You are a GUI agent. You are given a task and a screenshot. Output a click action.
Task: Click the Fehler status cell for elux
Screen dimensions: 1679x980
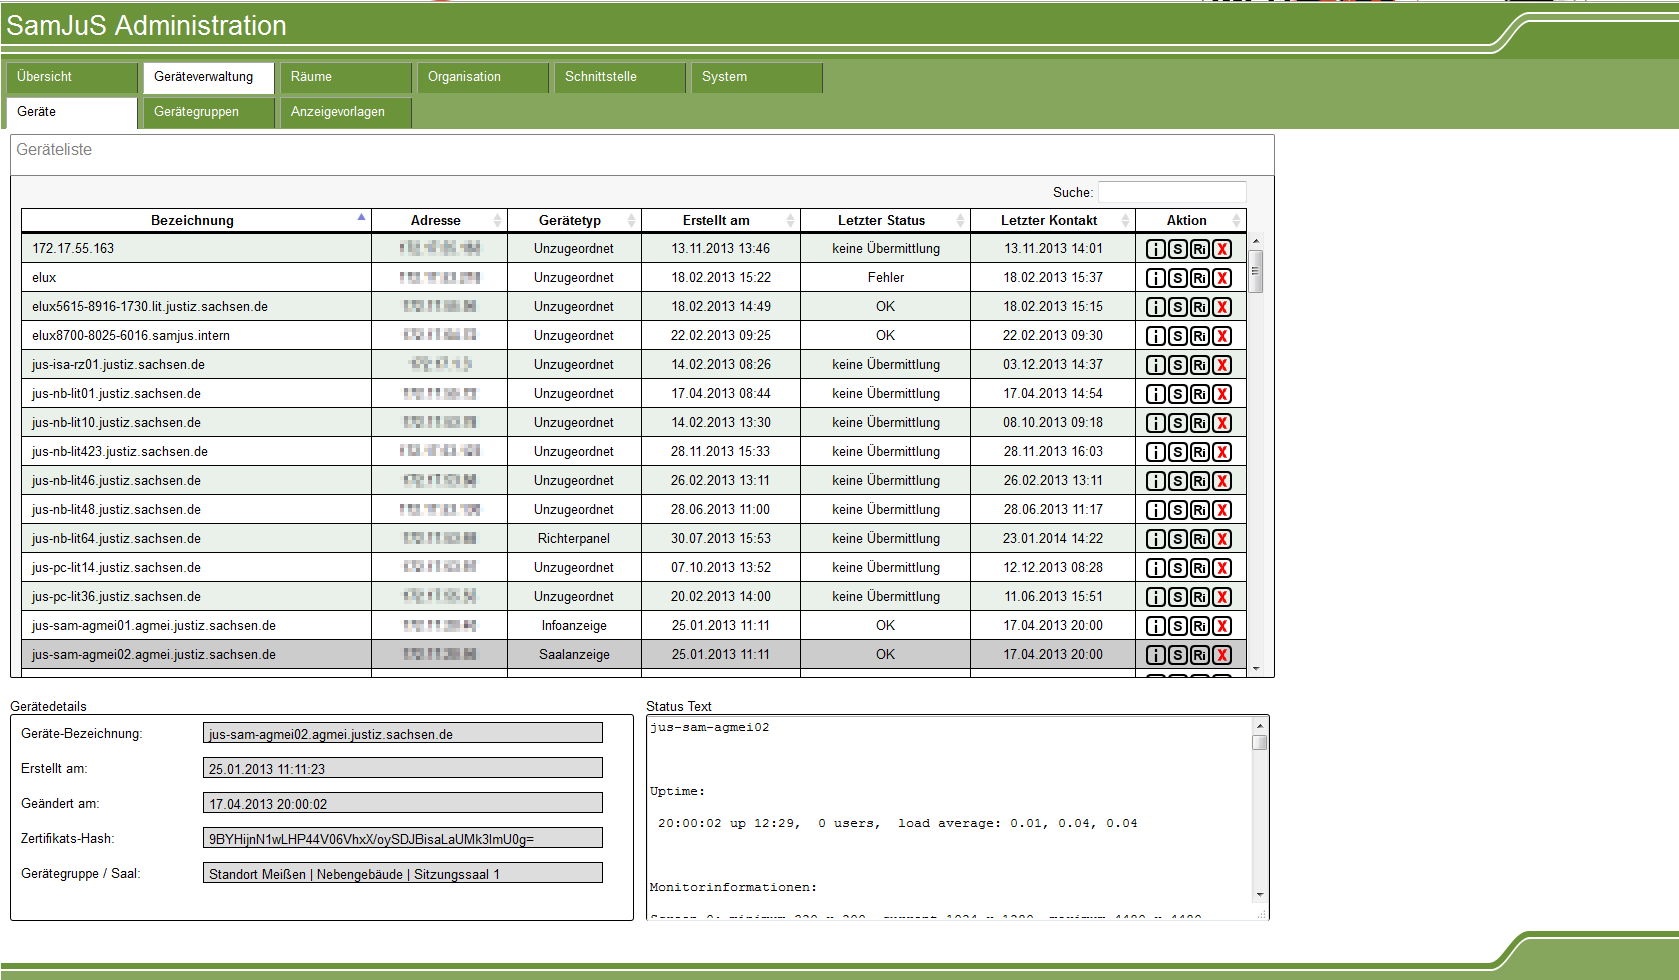pos(885,278)
